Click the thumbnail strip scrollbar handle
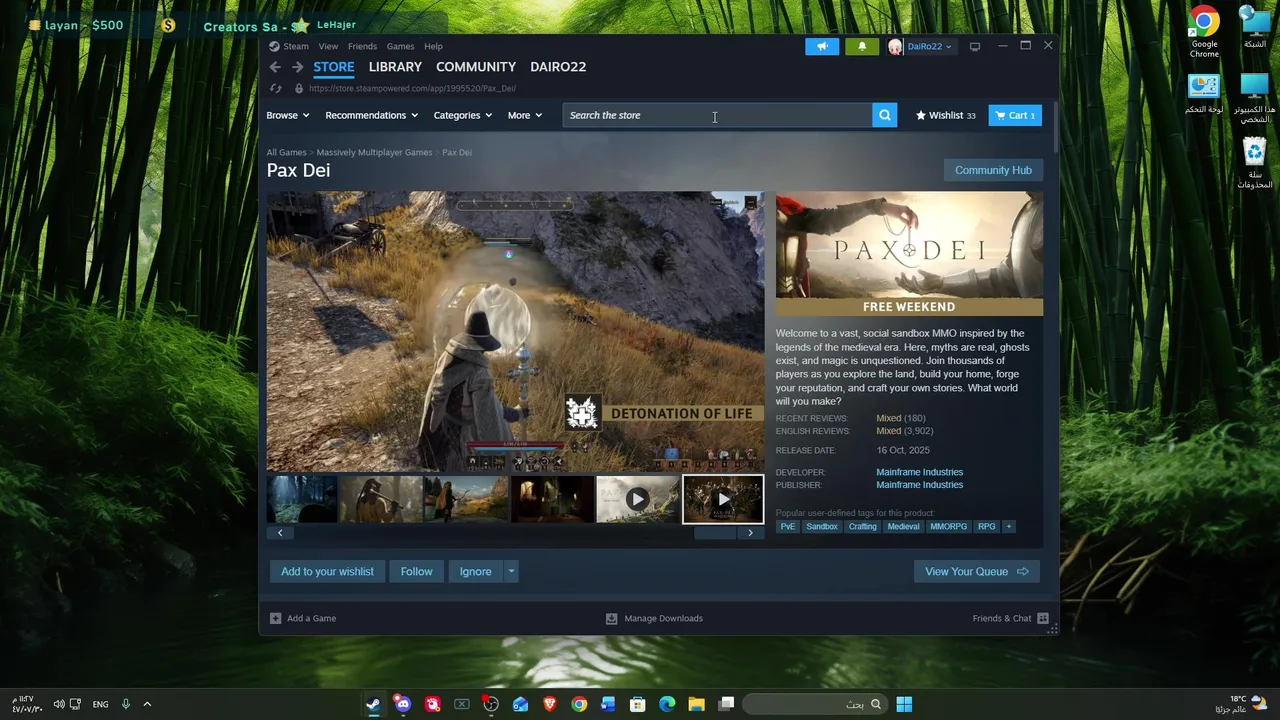 pyautogui.click(x=714, y=532)
